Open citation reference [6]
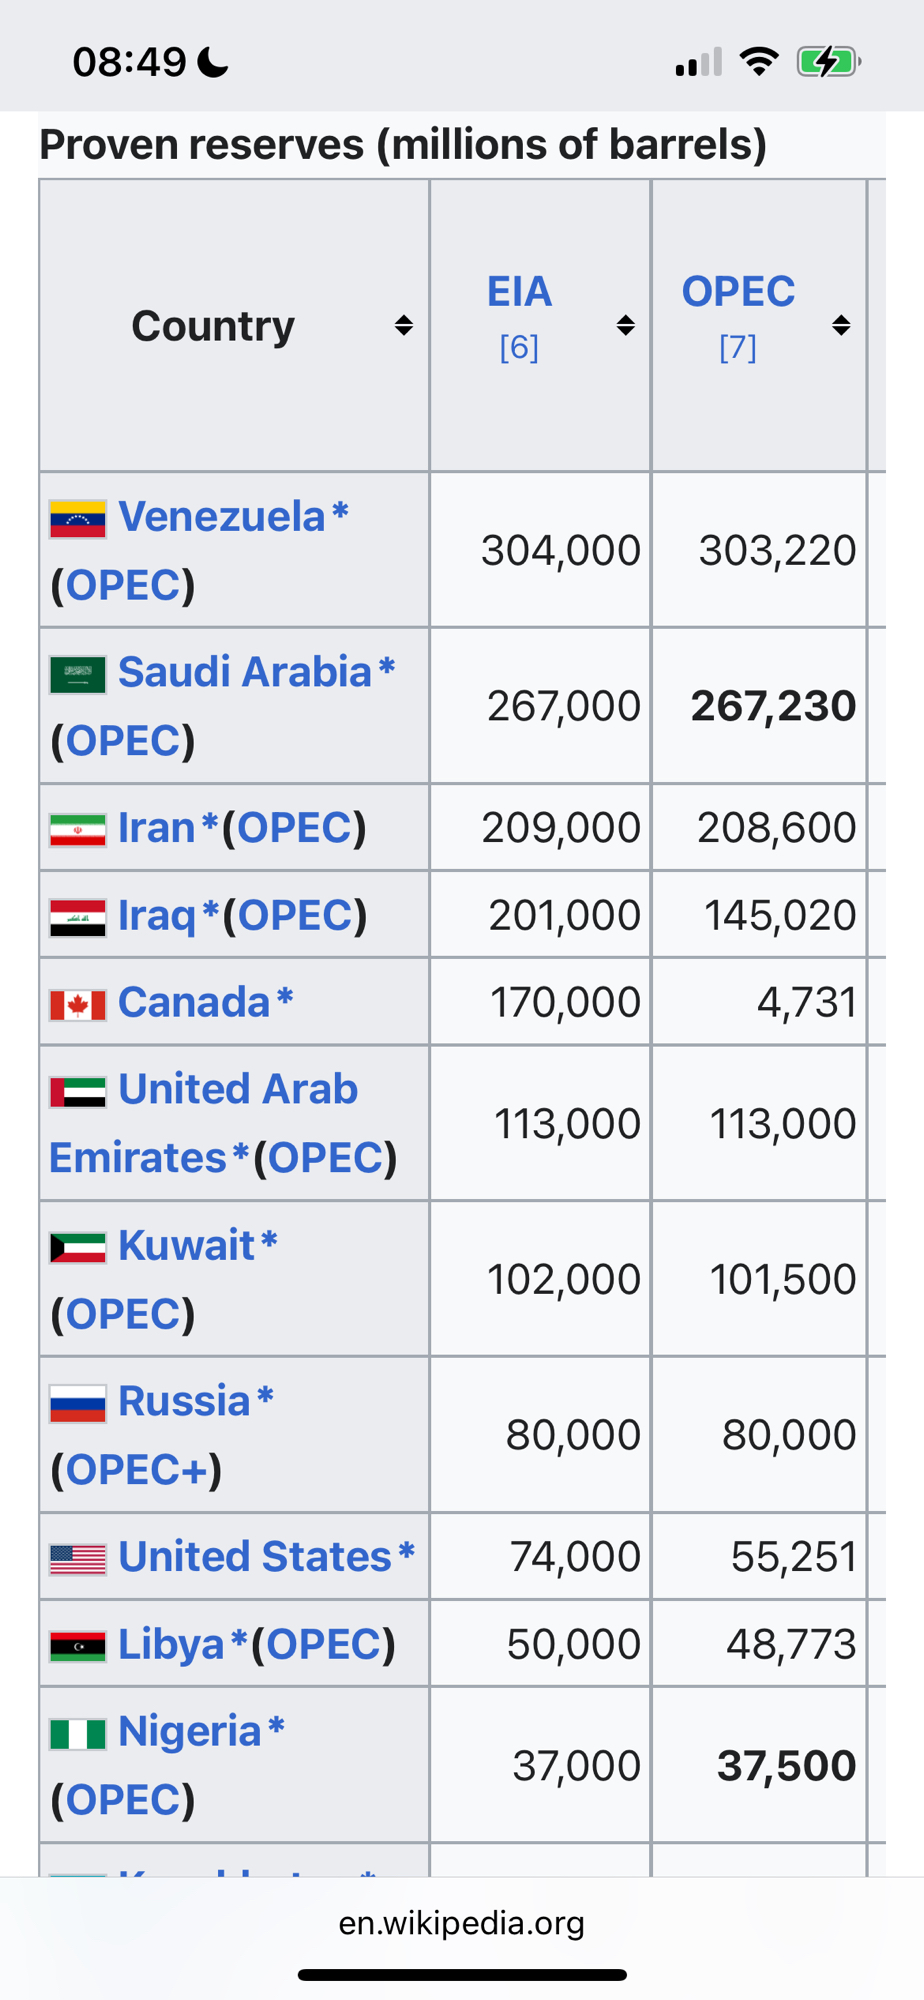Screen dimensions: 924x2000 pos(519,348)
